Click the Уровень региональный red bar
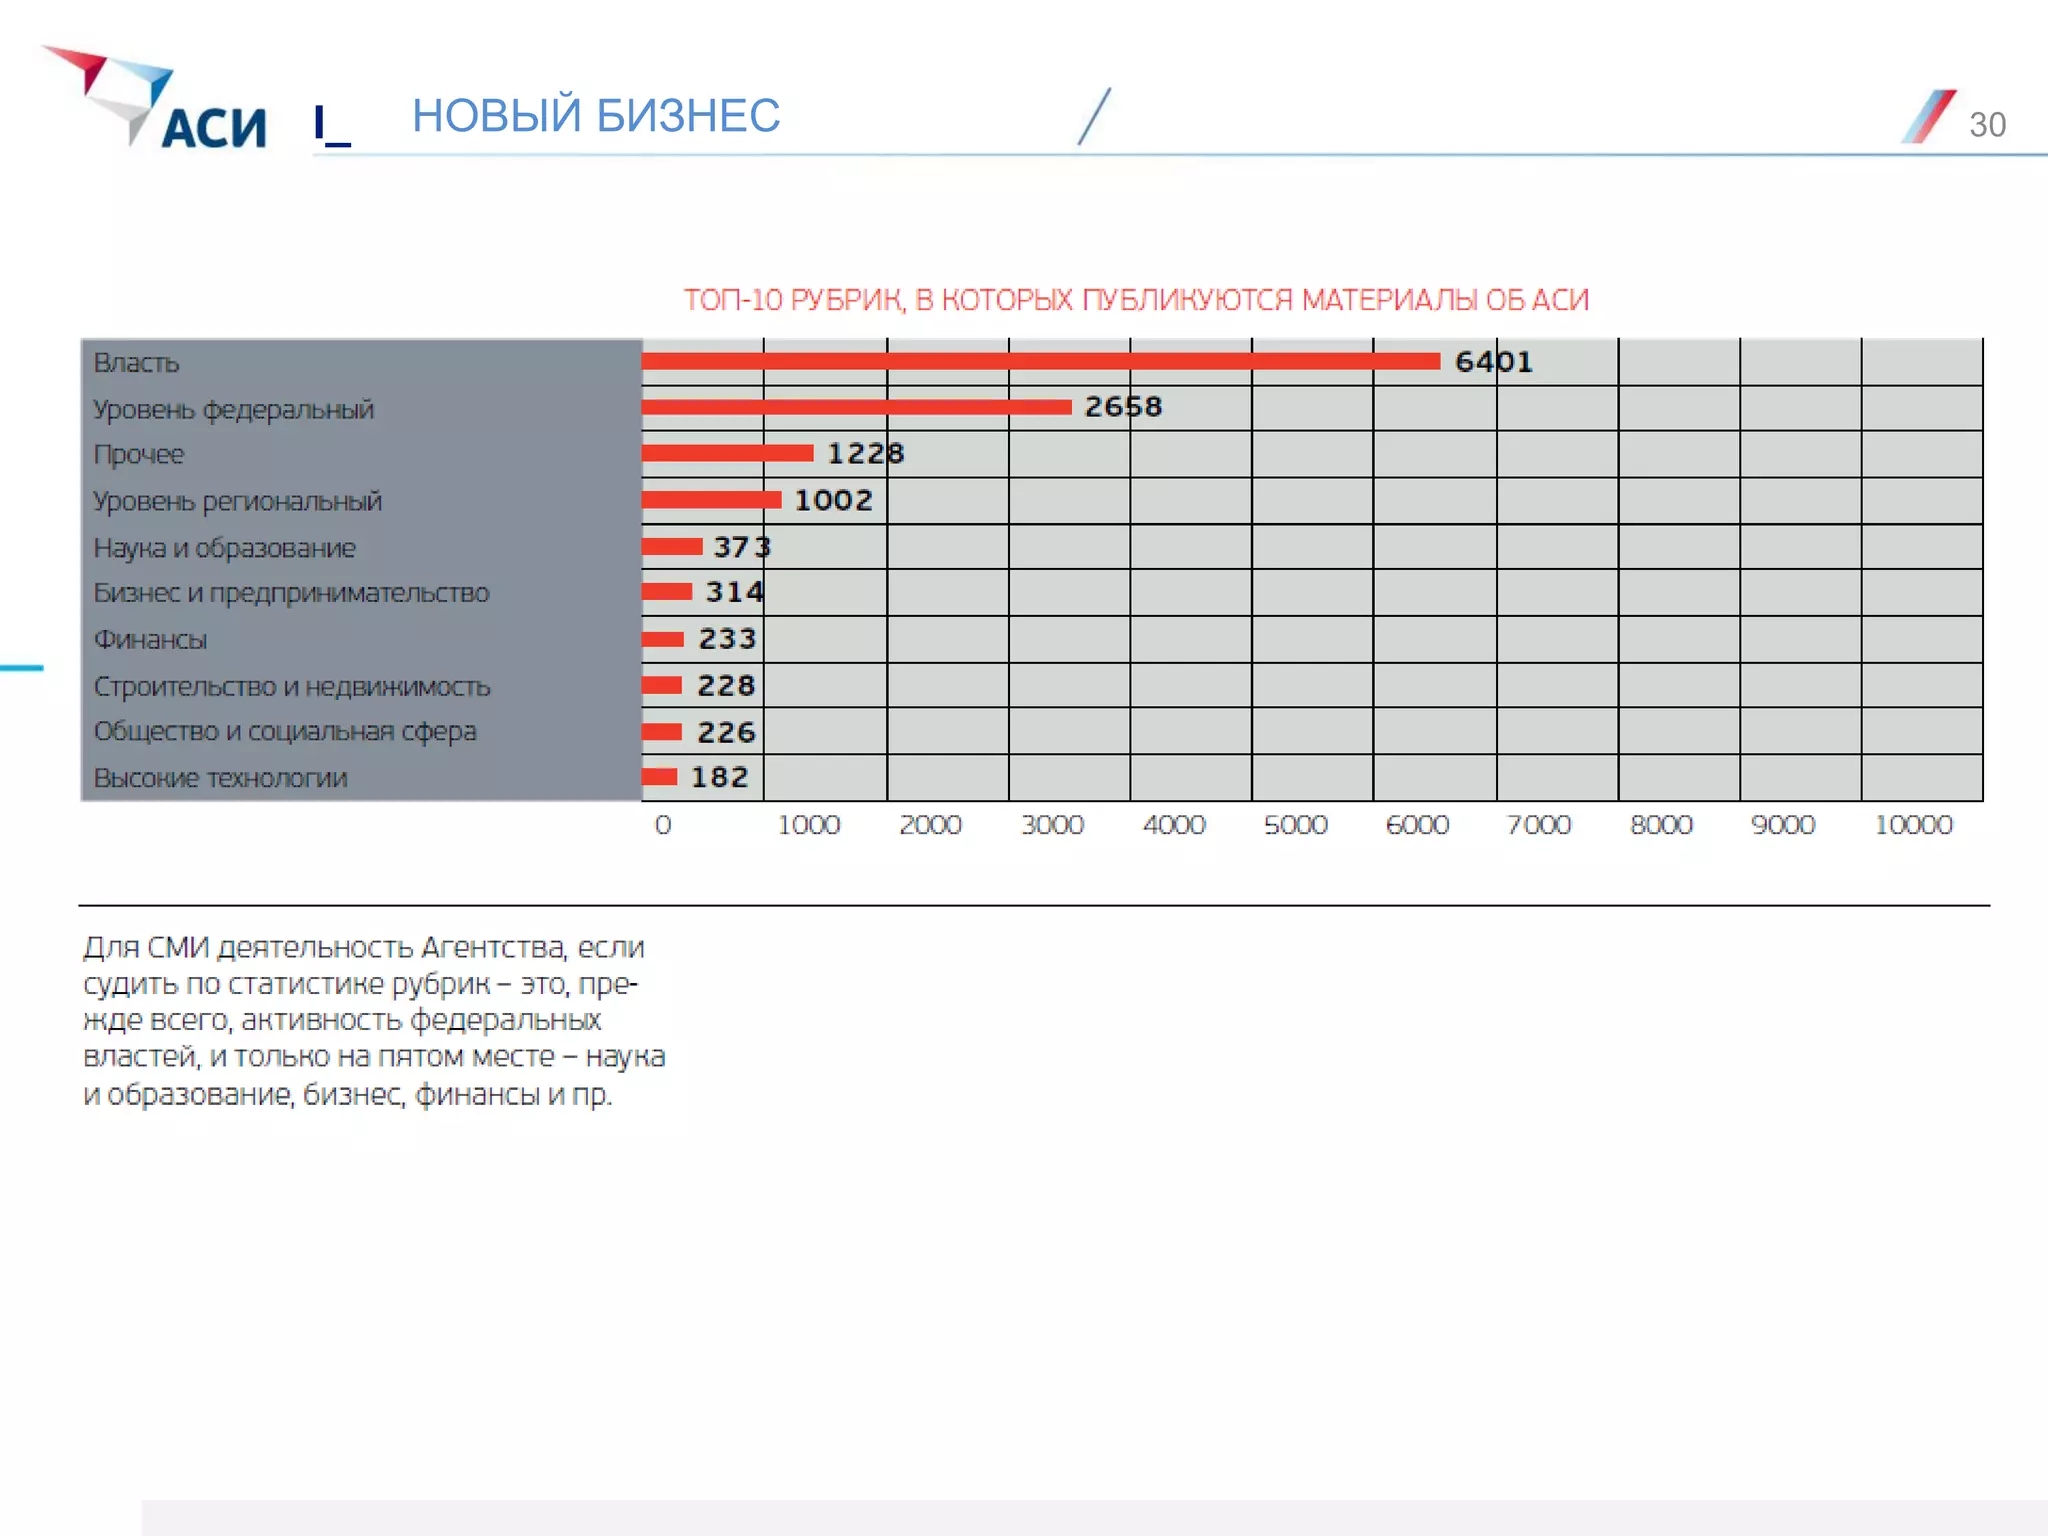The image size is (2048, 1536). (711, 500)
